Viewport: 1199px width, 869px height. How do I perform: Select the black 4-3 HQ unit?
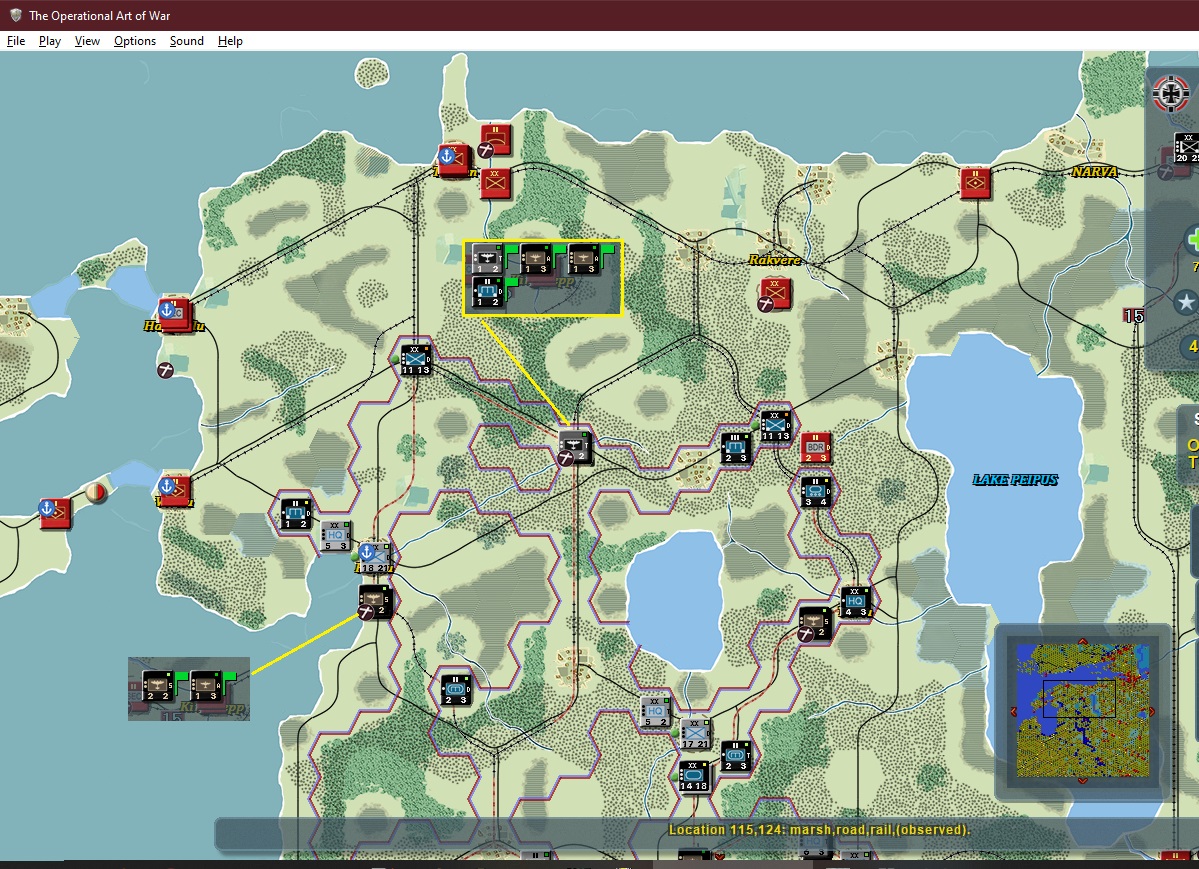point(855,602)
